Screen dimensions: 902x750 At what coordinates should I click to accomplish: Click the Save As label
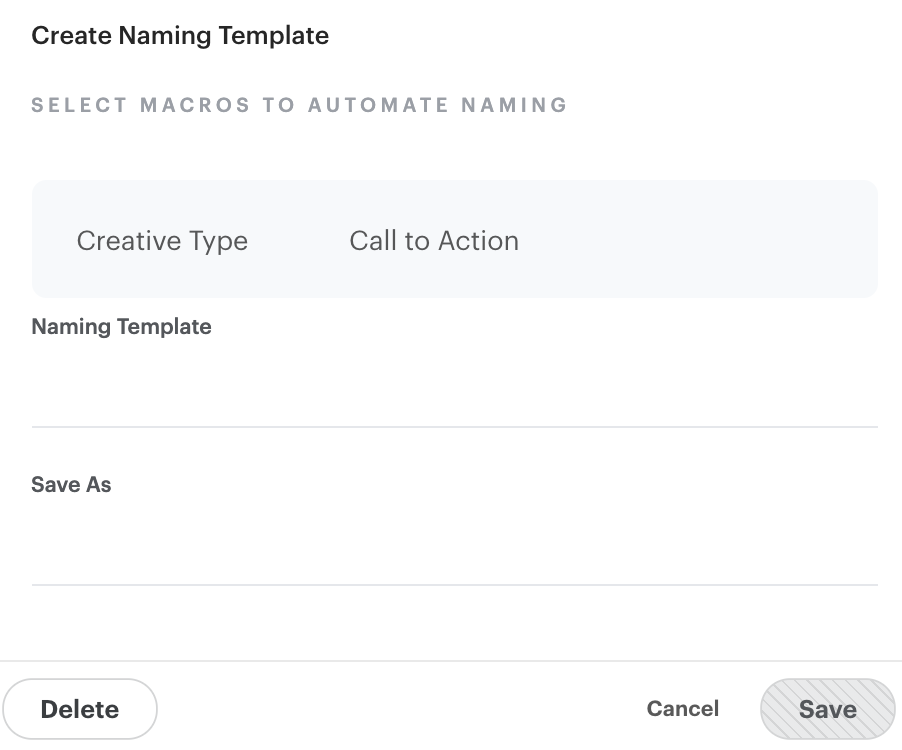71,484
